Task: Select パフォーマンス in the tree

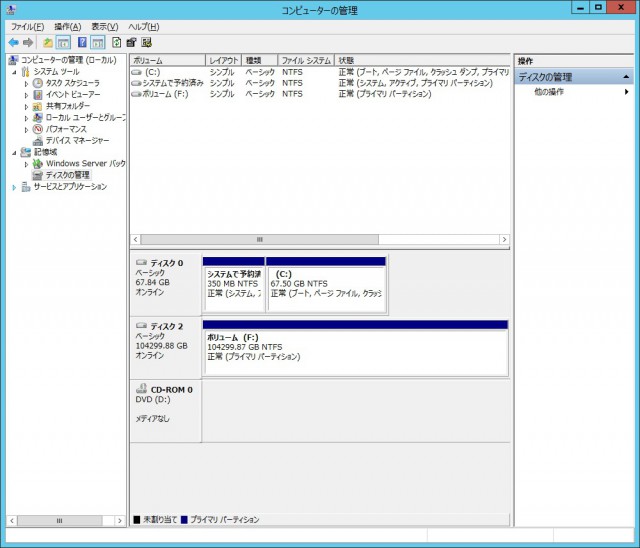Action: (65, 129)
